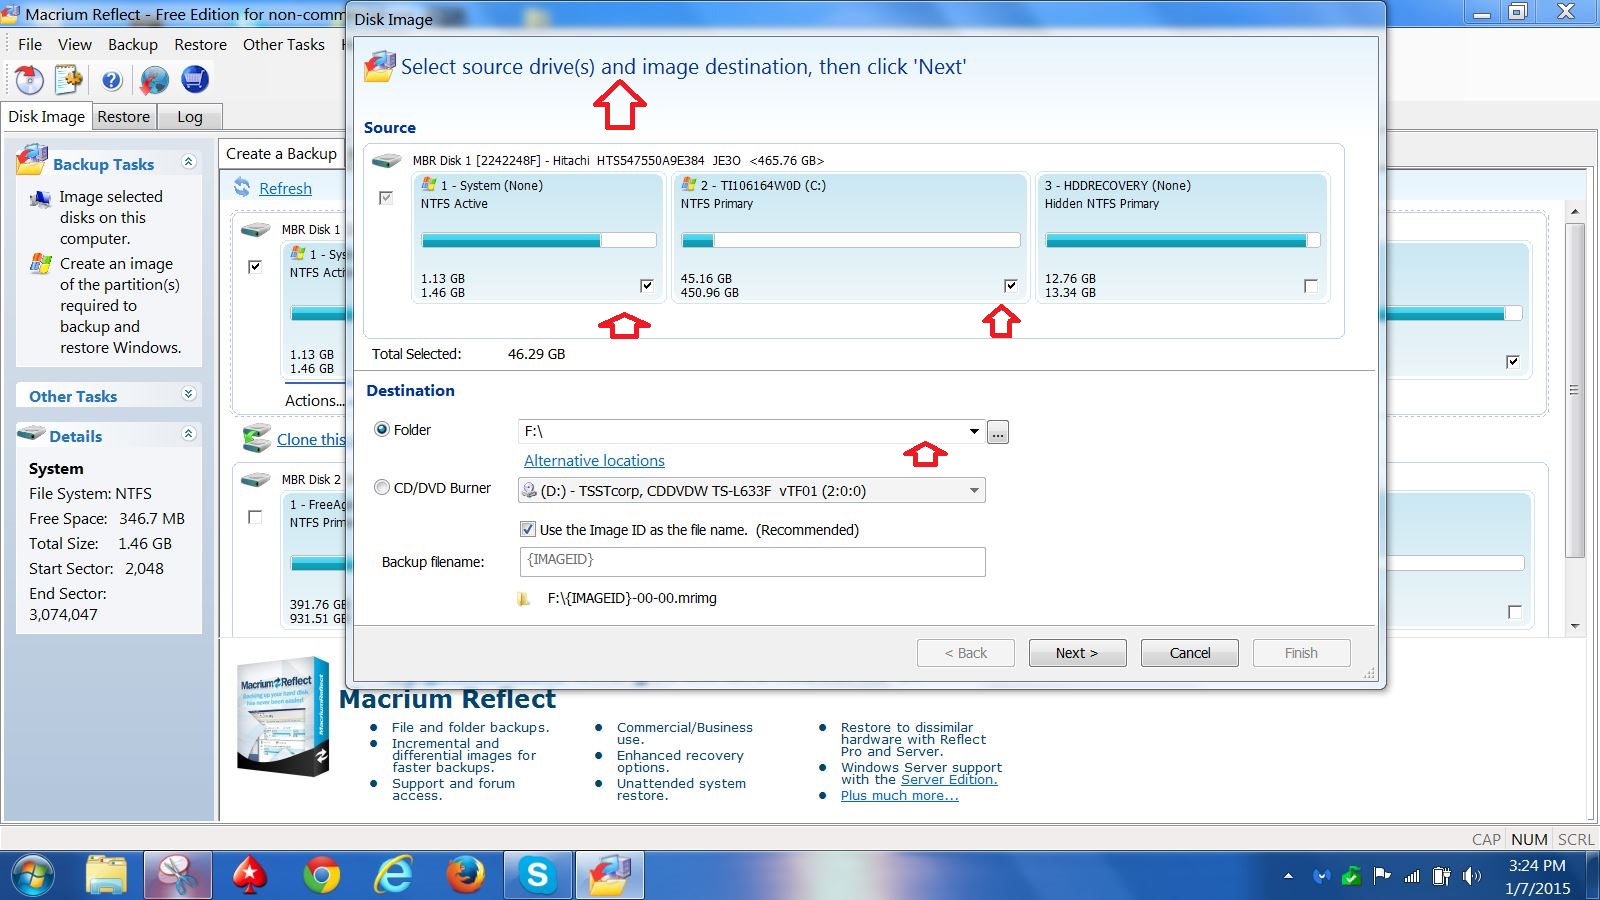Switch to Snipping Tool in the taskbar
Screen dimensions: 1600x900
(x=178, y=876)
